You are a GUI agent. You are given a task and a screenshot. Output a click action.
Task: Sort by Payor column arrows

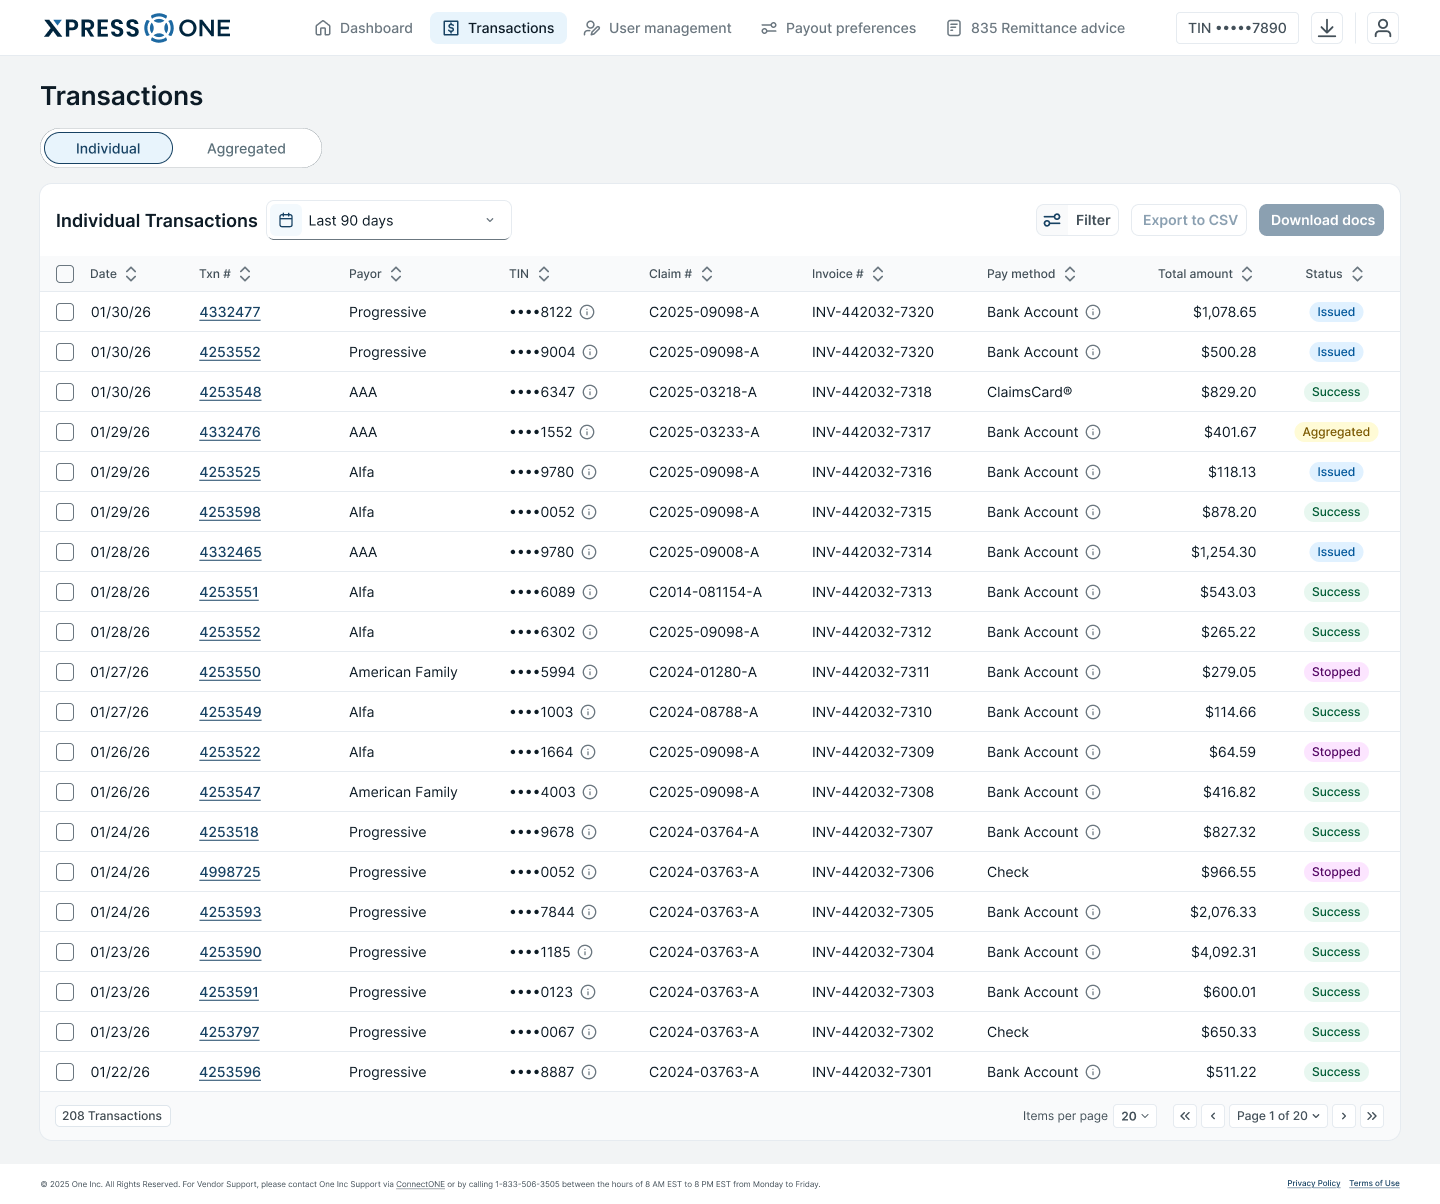396,274
